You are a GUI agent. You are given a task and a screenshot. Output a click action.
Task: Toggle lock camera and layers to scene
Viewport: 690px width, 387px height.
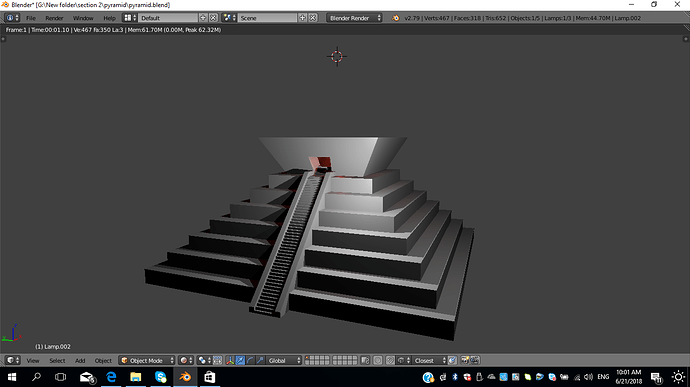[x=365, y=360]
